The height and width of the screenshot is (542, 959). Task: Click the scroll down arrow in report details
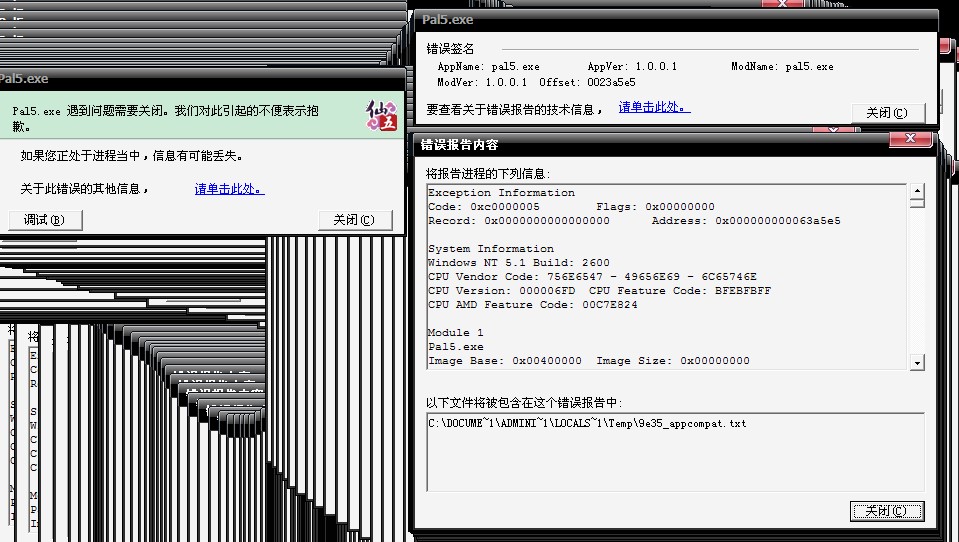coord(917,362)
